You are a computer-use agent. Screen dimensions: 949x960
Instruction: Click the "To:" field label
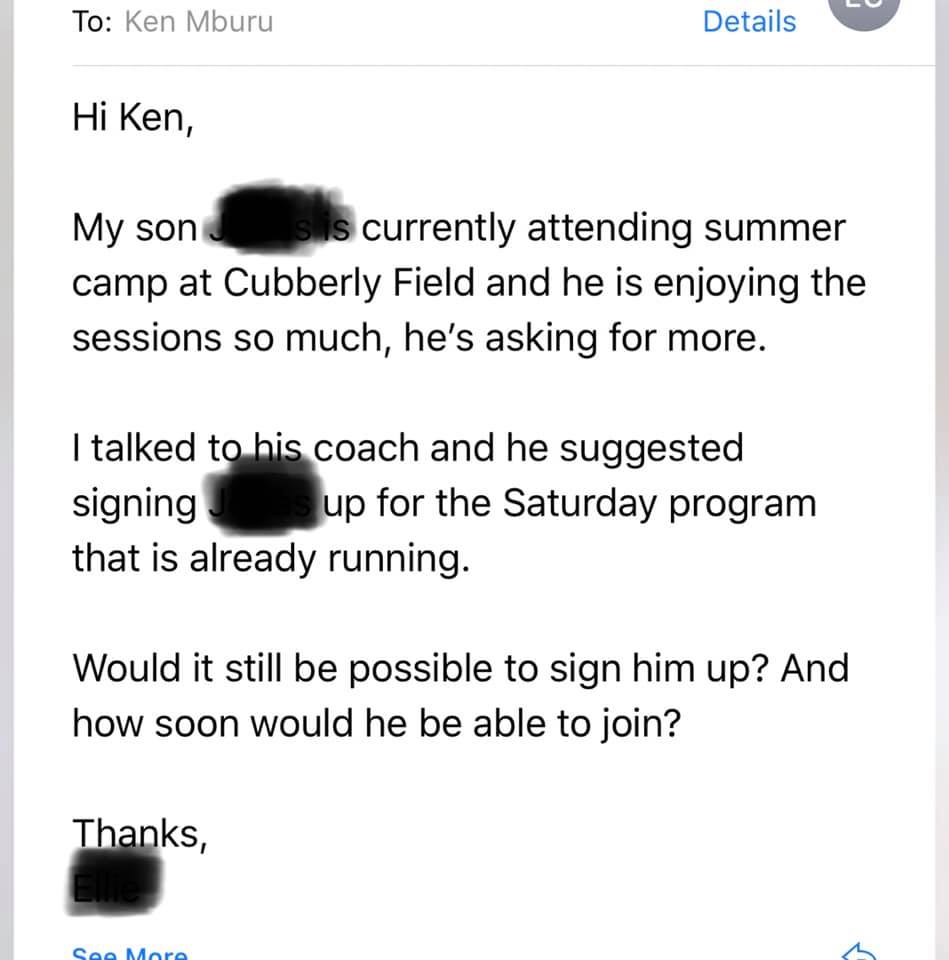click(93, 22)
